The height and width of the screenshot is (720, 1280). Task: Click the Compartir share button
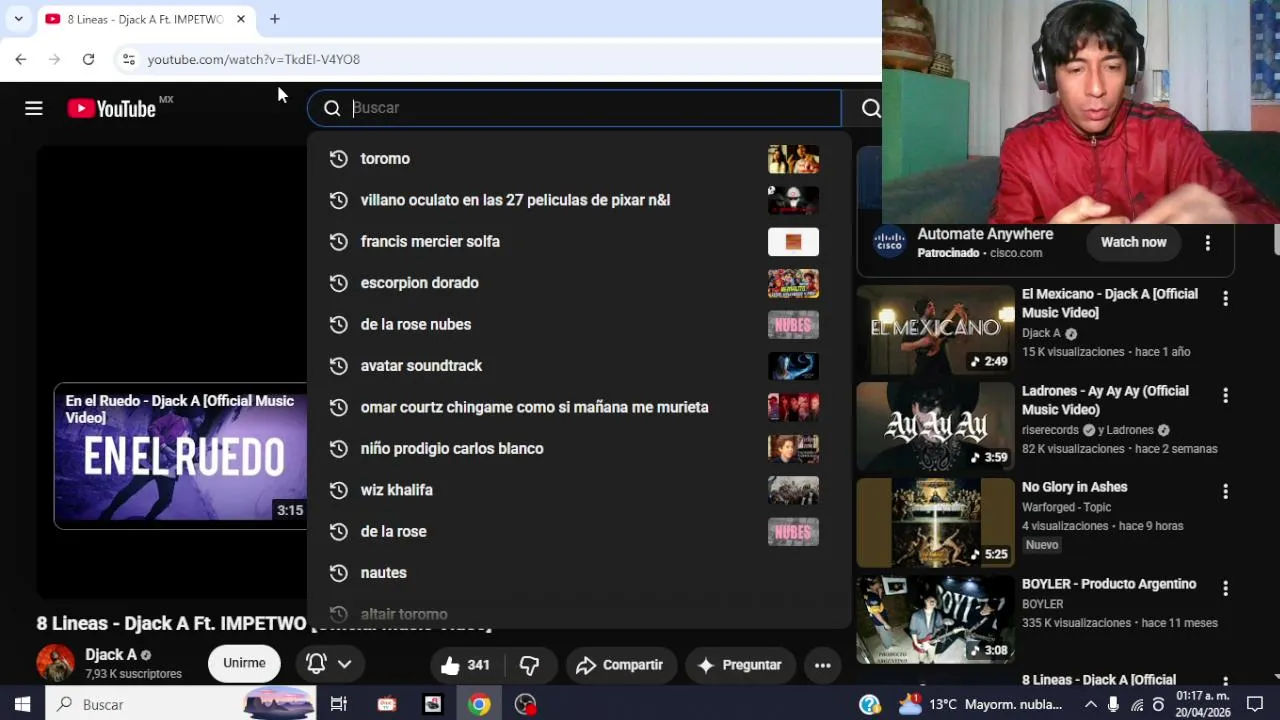[620, 665]
